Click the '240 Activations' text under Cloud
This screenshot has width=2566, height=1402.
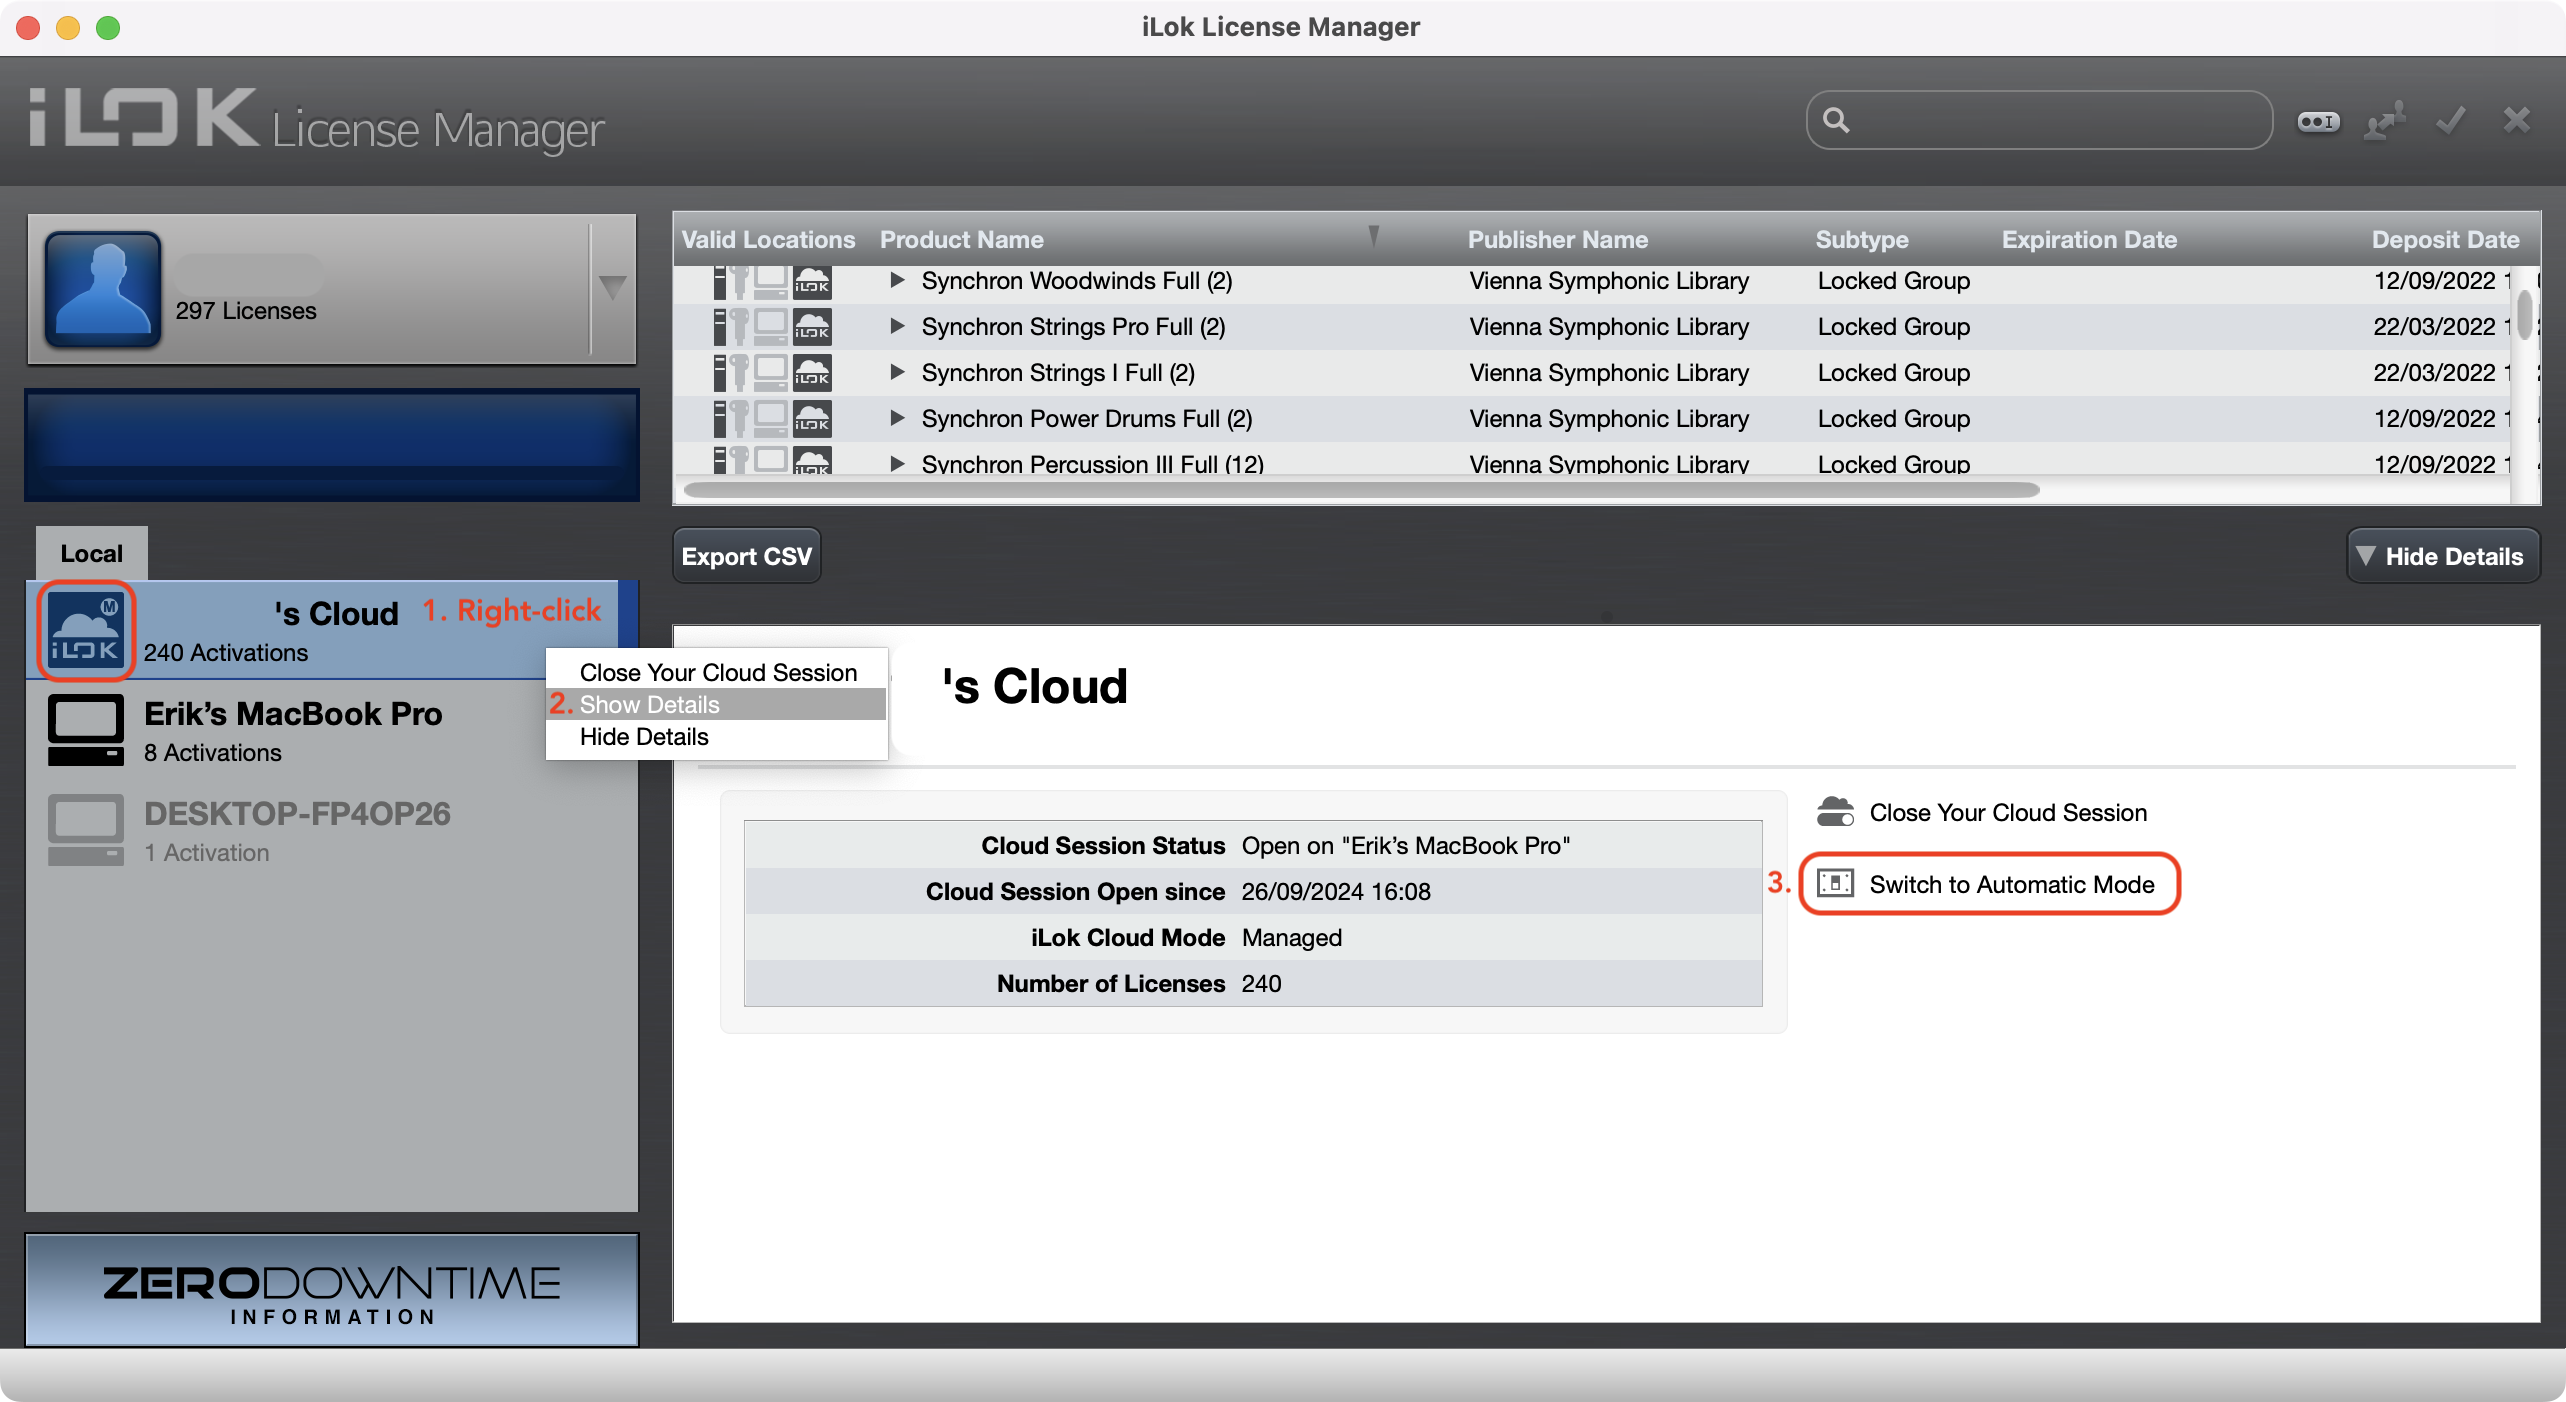(226, 652)
